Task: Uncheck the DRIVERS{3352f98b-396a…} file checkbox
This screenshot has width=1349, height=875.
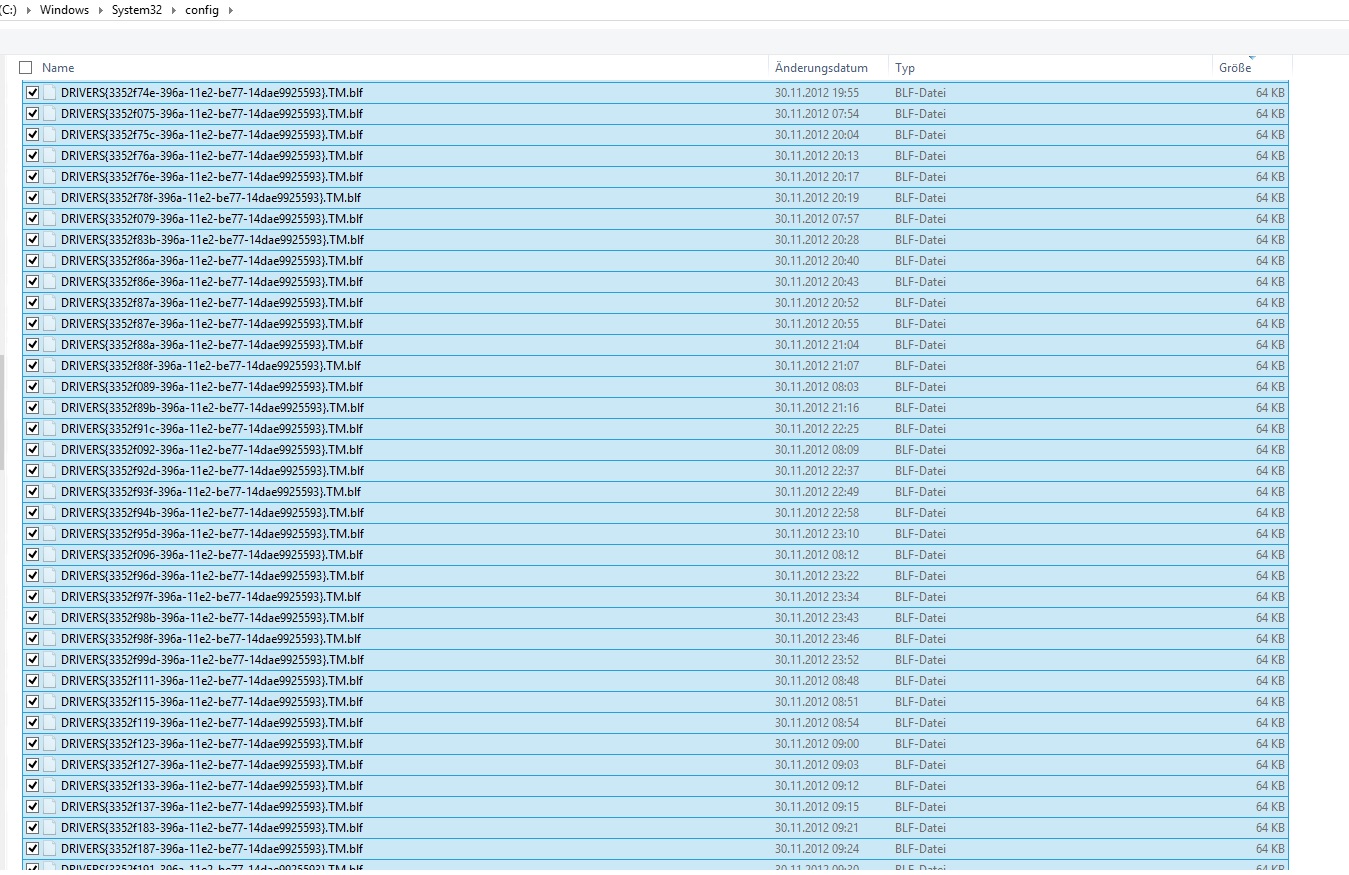Action: point(33,618)
